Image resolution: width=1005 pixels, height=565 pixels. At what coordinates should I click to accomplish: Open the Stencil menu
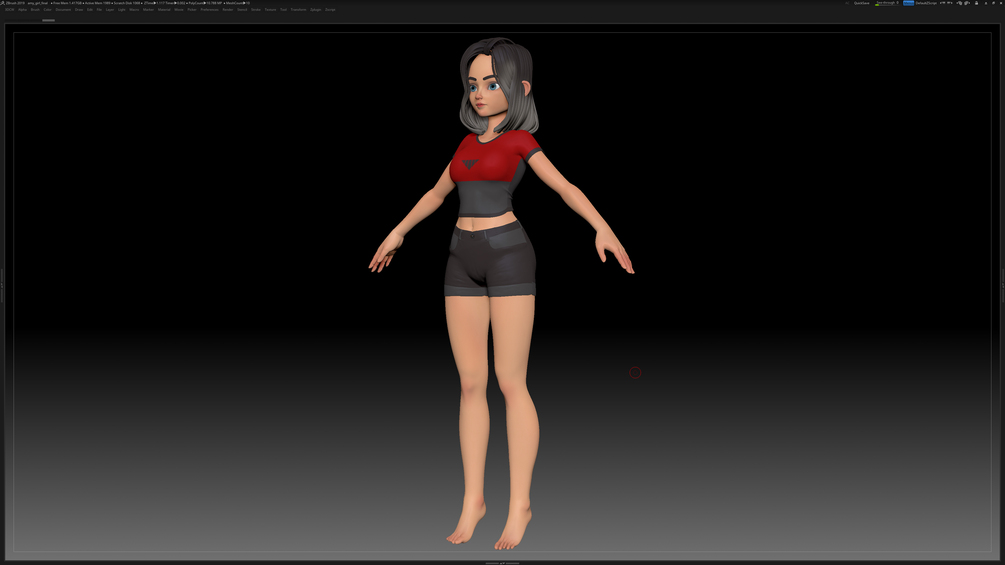(x=242, y=10)
